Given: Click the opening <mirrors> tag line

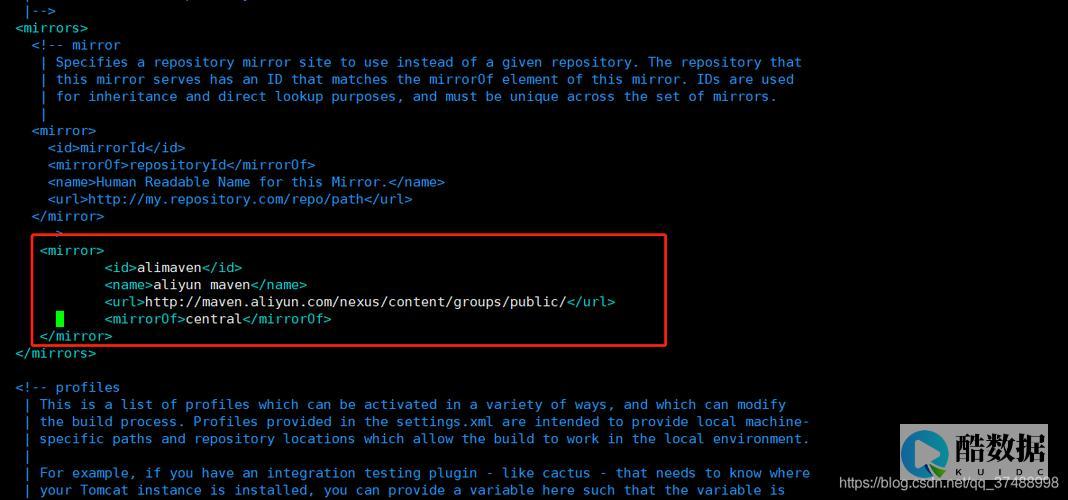Looking at the screenshot, I should click(52, 28).
